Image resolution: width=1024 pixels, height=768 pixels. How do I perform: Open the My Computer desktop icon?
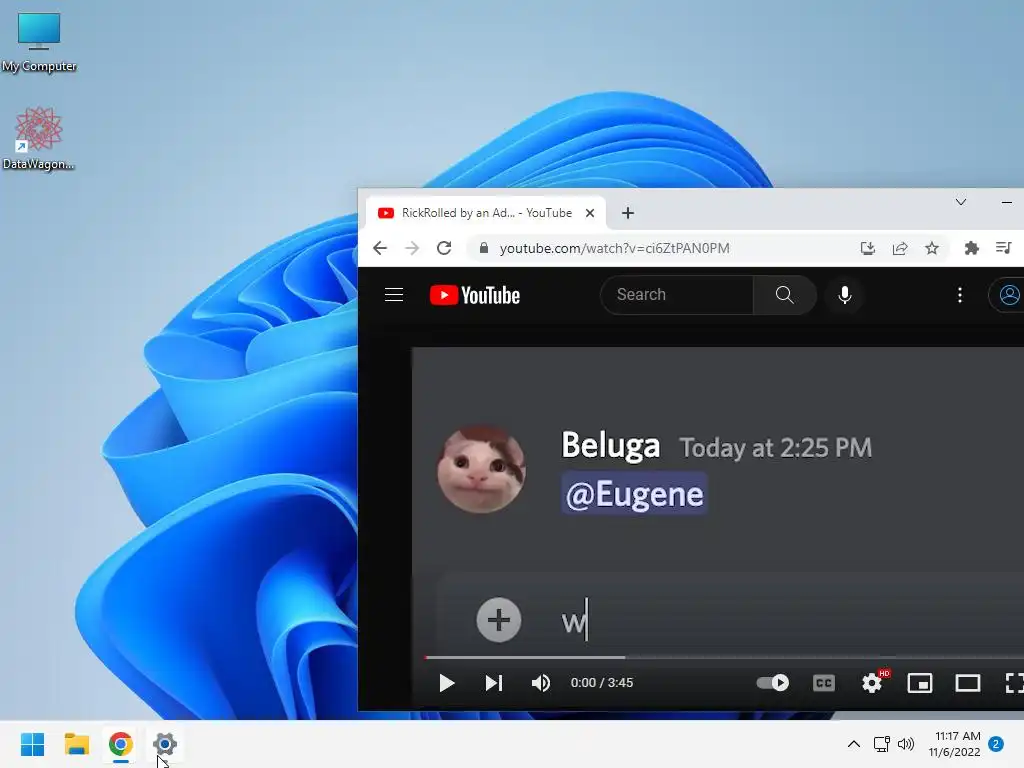click(39, 41)
